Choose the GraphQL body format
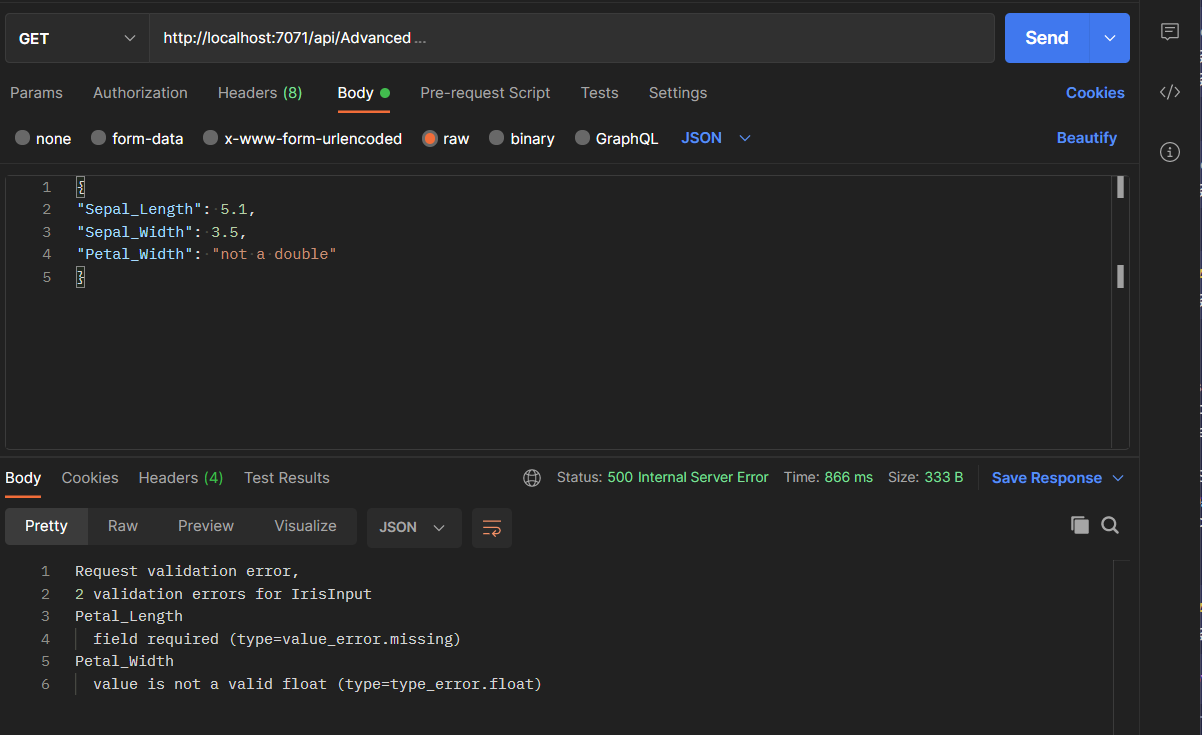This screenshot has width=1202, height=735. 617,138
